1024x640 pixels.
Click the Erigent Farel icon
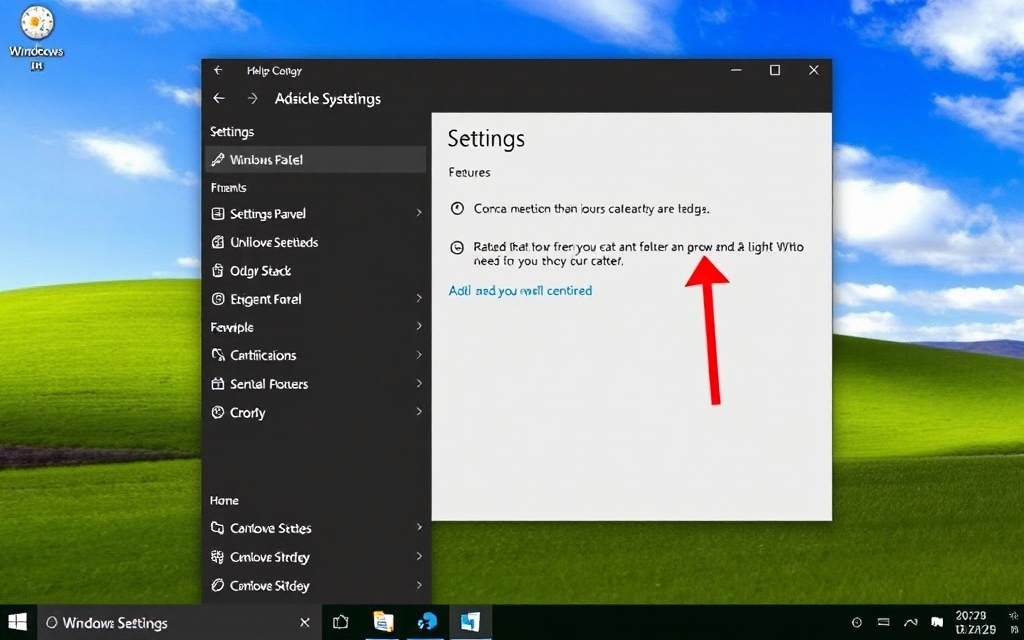coord(217,299)
